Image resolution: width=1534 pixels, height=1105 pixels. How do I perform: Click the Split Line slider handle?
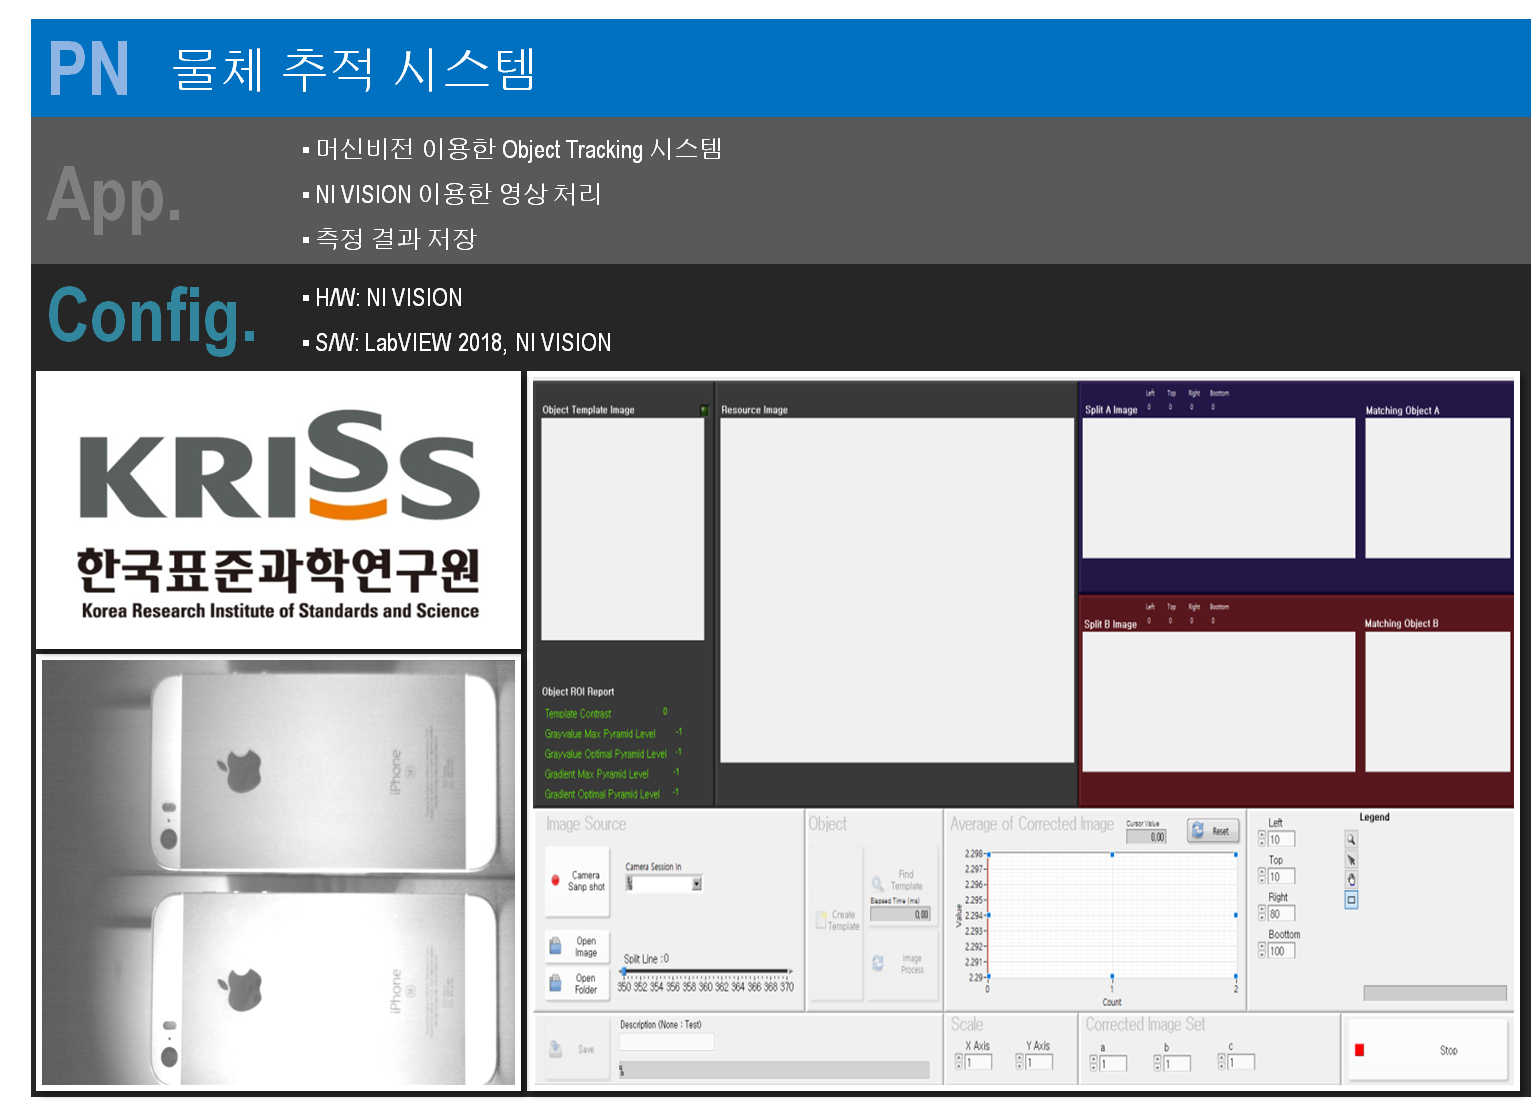pos(623,971)
